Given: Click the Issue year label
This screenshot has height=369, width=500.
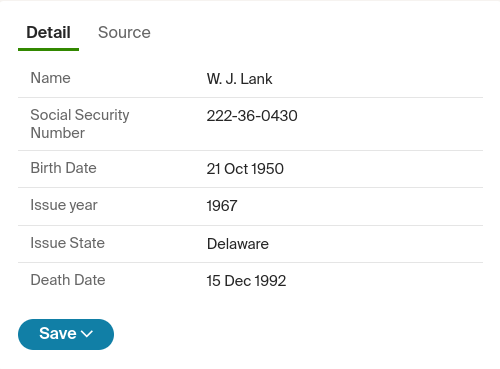Looking at the screenshot, I should tap(64, 205).
